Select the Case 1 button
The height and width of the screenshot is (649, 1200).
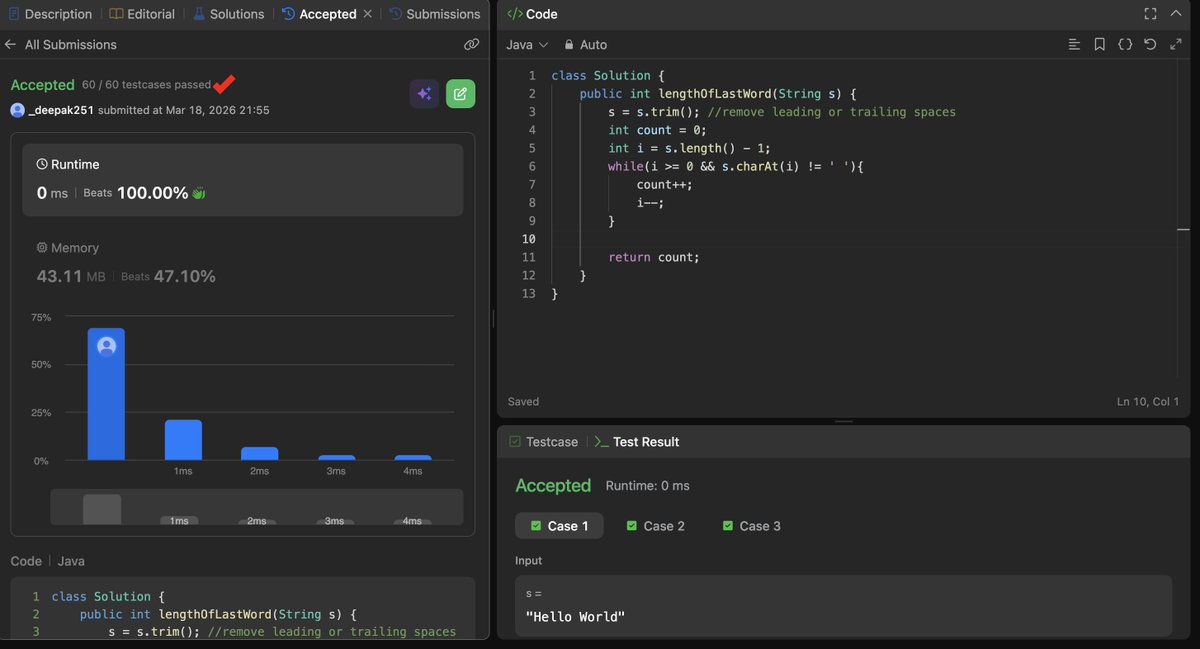coord(559,526)
